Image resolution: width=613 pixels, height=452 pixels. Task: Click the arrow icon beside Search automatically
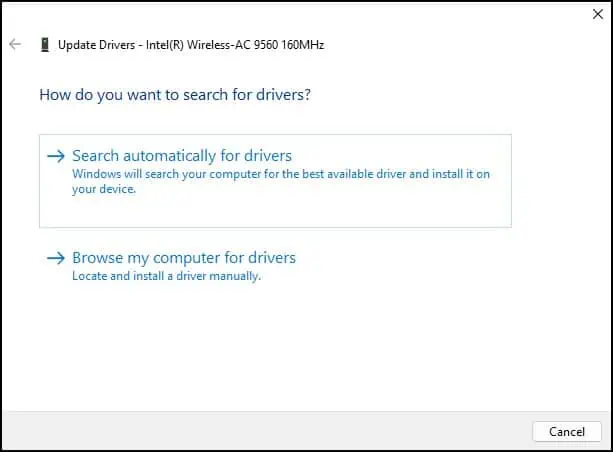56,156
